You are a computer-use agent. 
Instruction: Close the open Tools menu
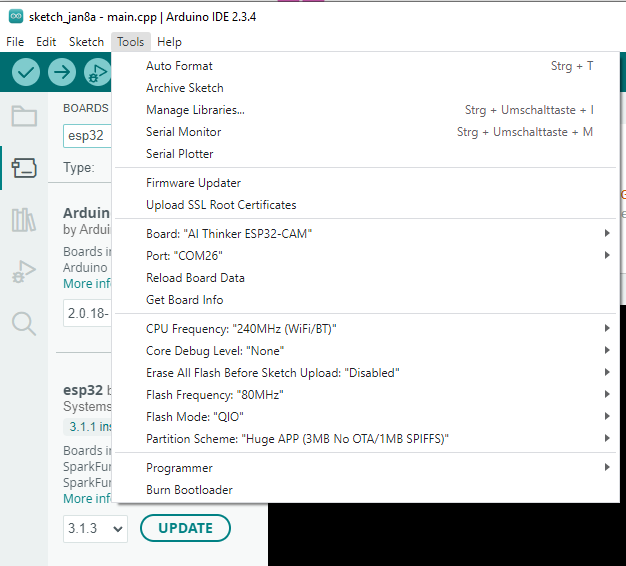click(x=131, y=42)
